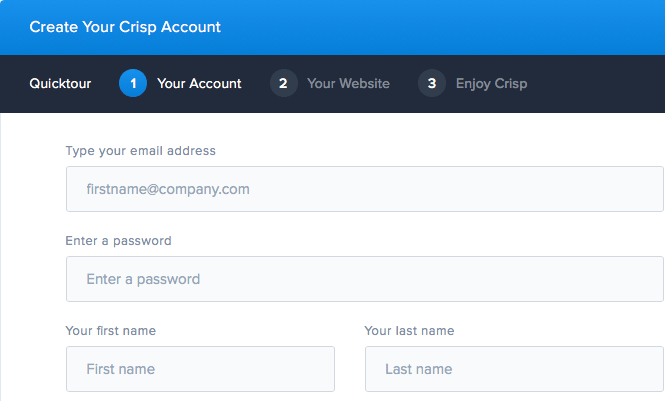The height and width of the screenshot is (401, 665).
Task: Click the step 3 number circle
Action: [432, 84]
